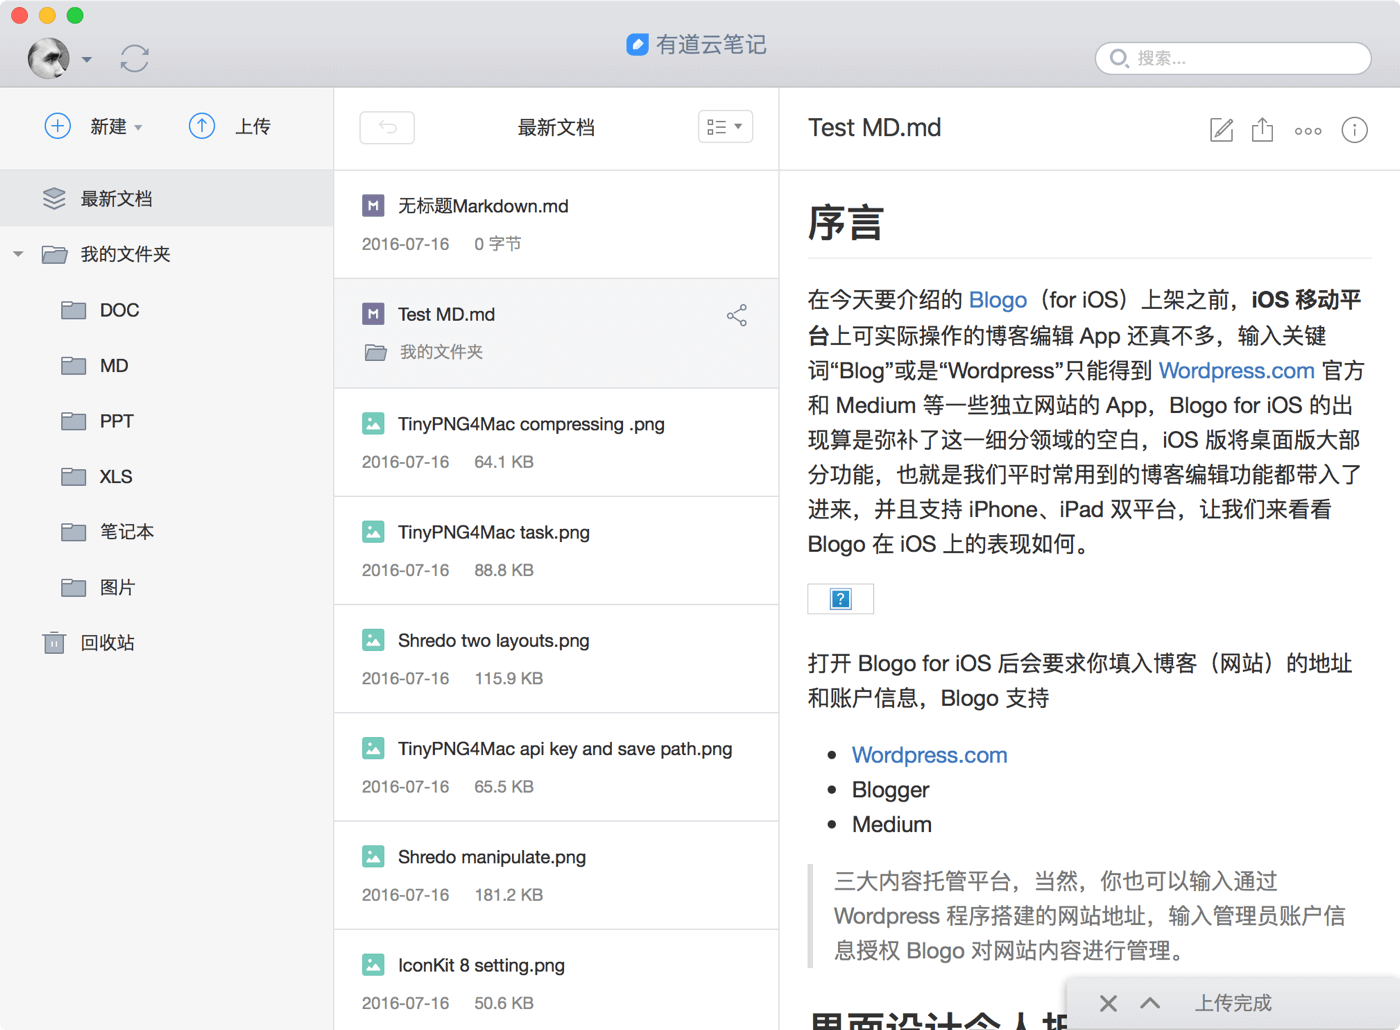1400x1030 pixels.
Task: Click the 回收站 trash can icon
Action: pos(54,642)
